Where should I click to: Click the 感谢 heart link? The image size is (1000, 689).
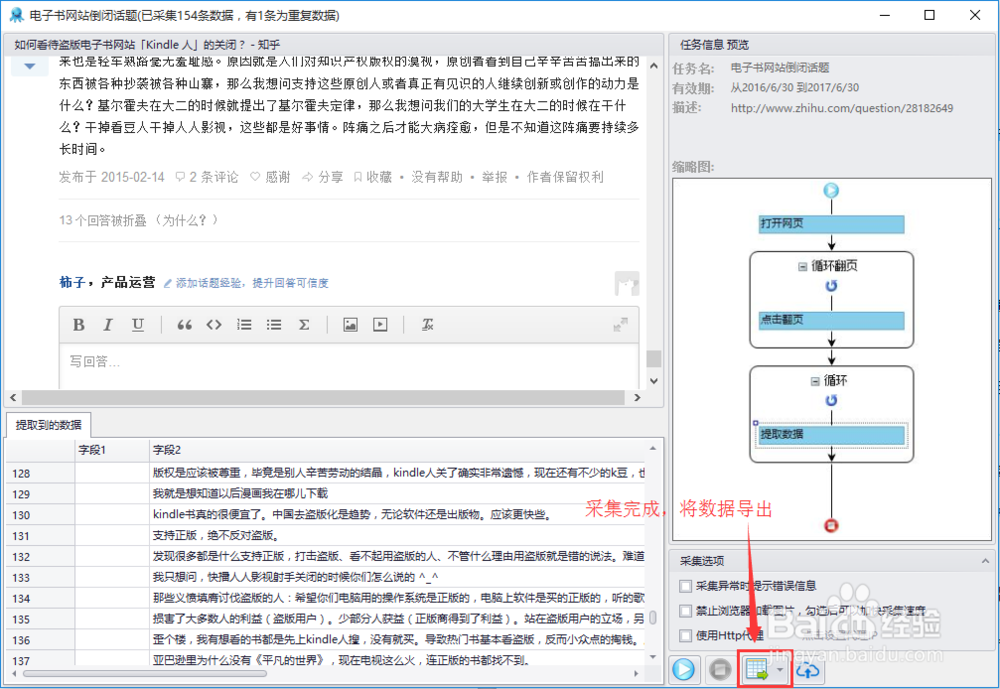tap(270, 177)
